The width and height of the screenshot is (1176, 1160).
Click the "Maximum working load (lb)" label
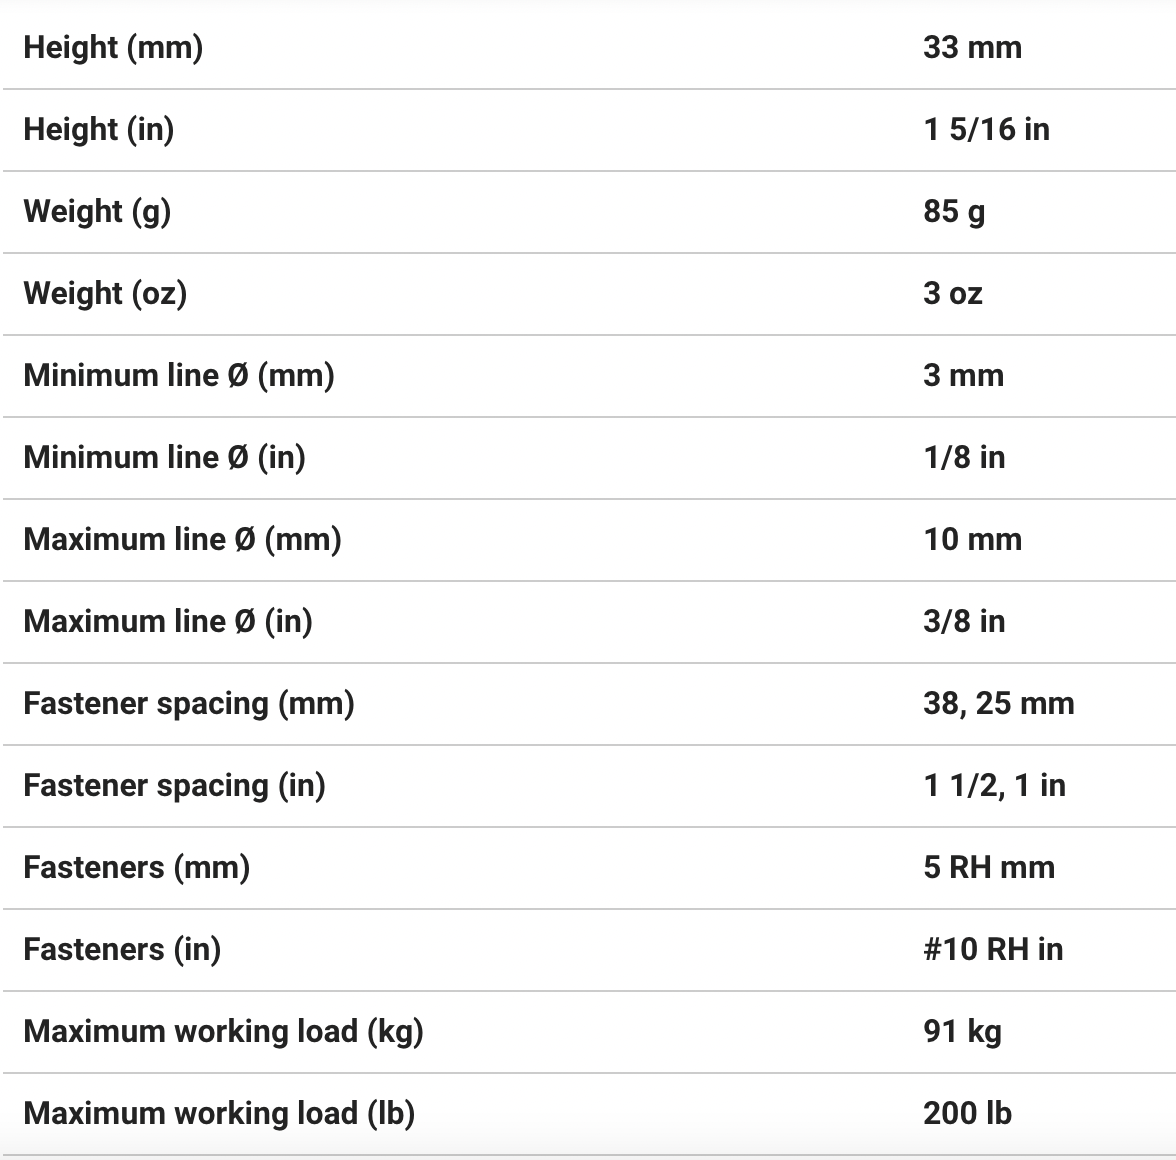(x=219, y=1113)
